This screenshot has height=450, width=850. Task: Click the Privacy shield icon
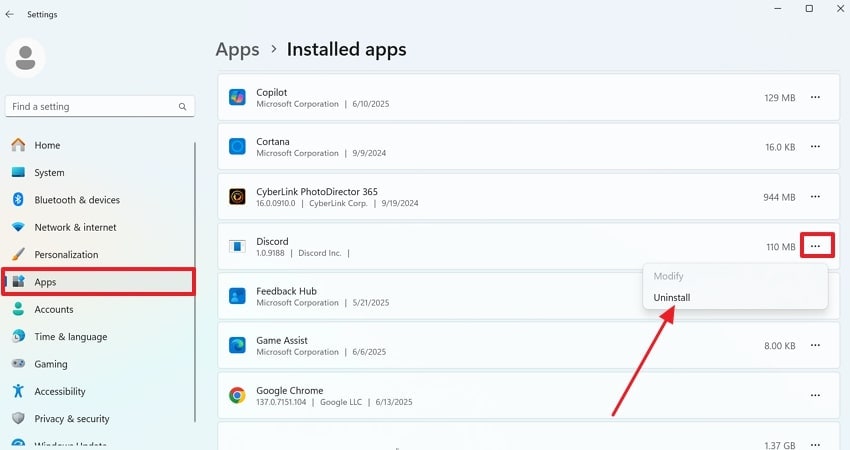(18, 418)
